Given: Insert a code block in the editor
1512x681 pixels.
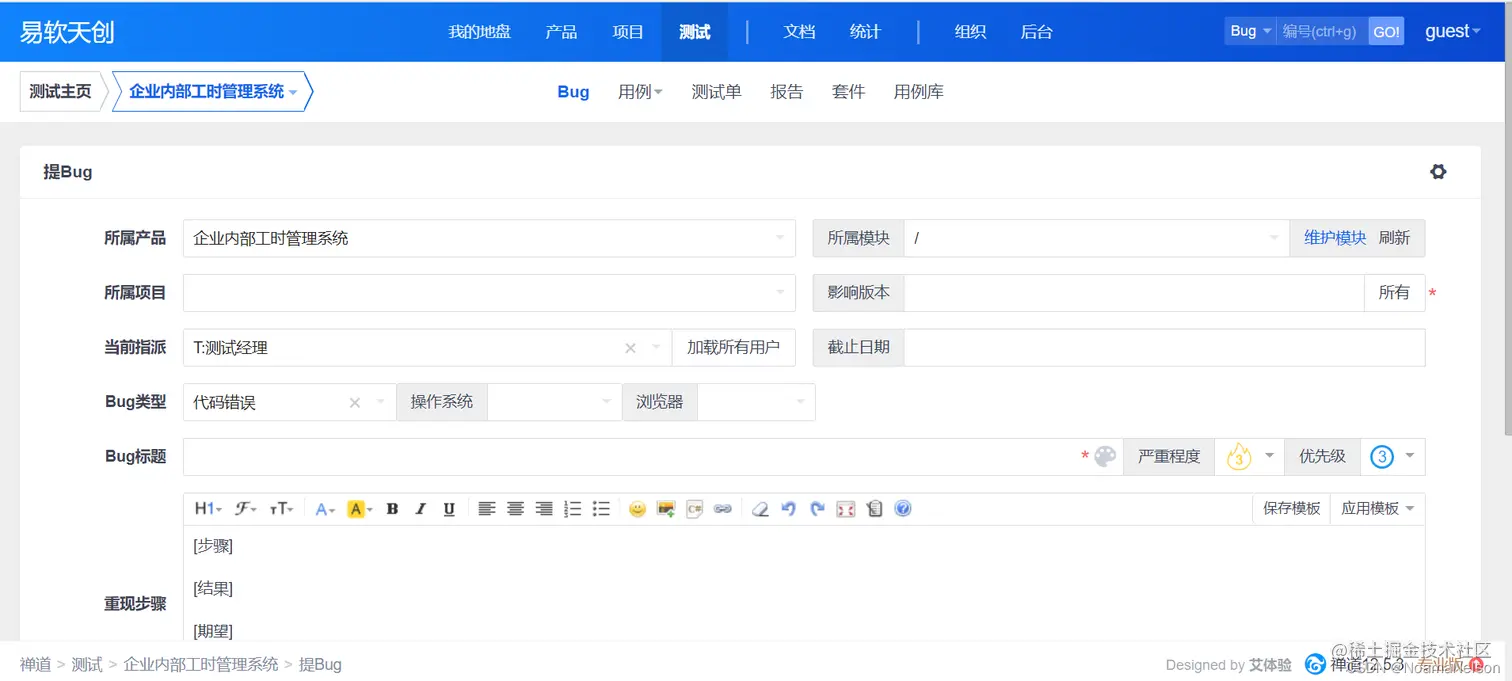Looking at the screenshot, I should (x=694, y=509).
